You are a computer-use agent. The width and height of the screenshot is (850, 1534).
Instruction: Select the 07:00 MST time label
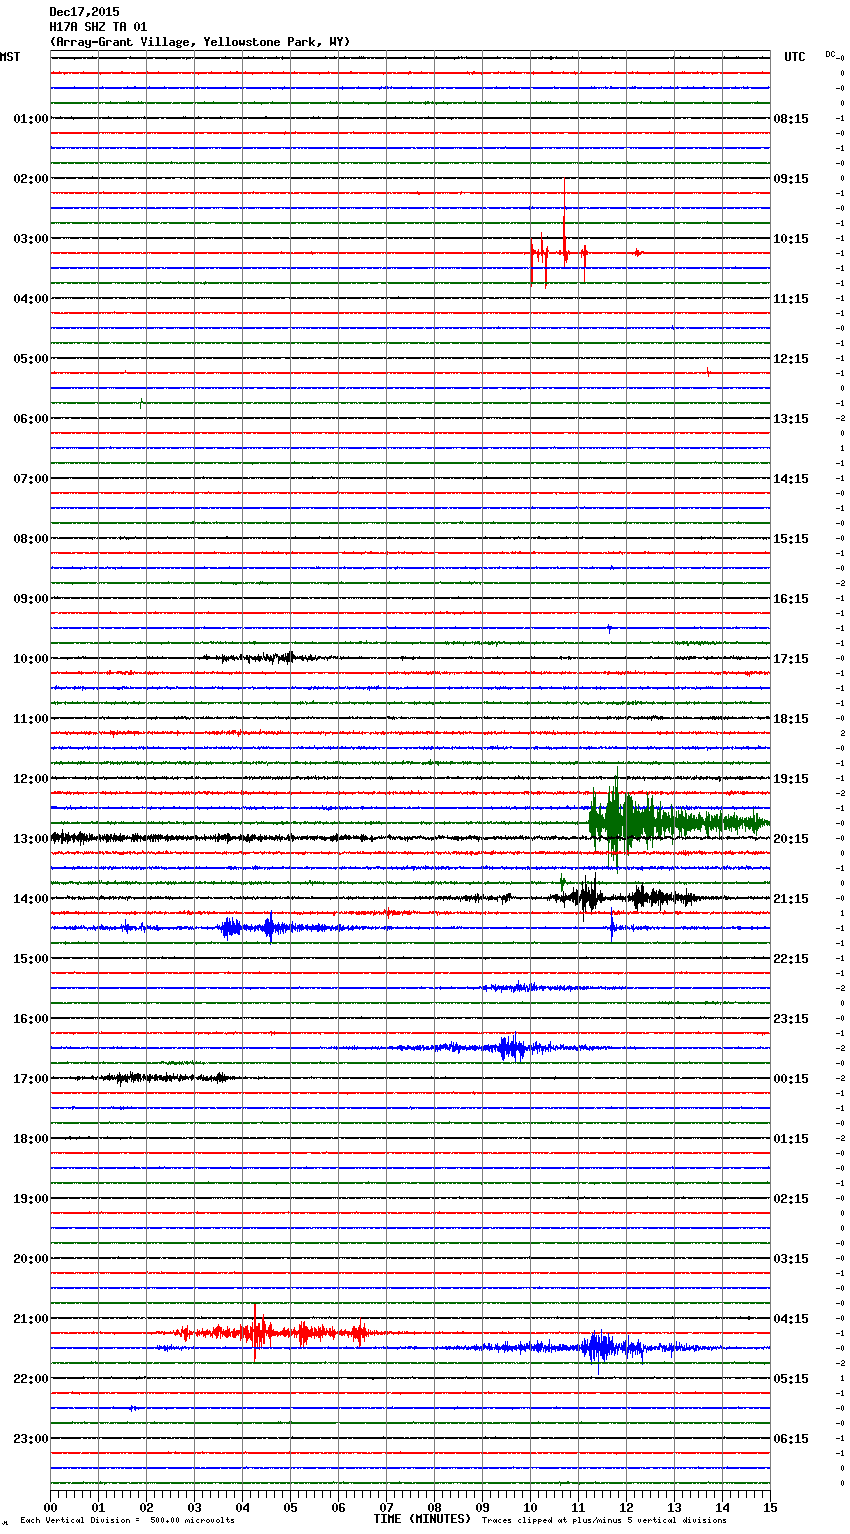pyautogui.click(x=31, y=479)
